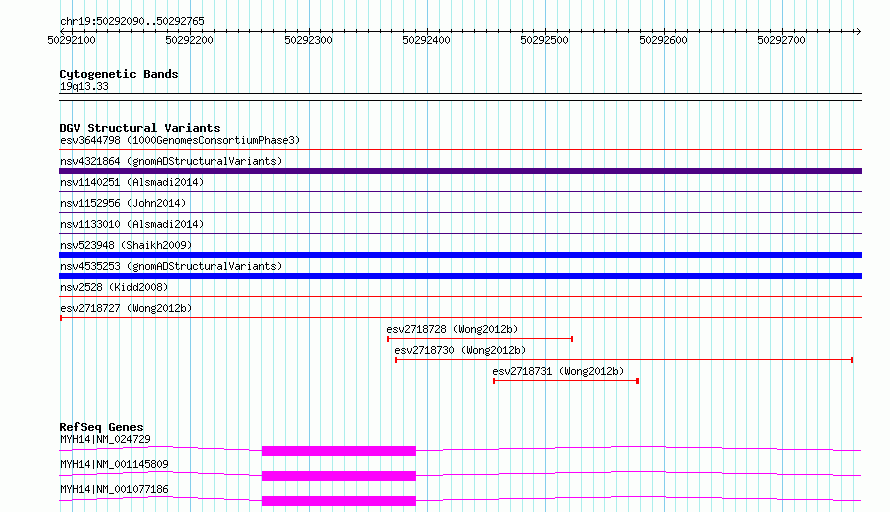Screen dimensions: 890x512
Task: Open variant nsv4321864 gnomAD label
Action: click(x=171, y=161)
